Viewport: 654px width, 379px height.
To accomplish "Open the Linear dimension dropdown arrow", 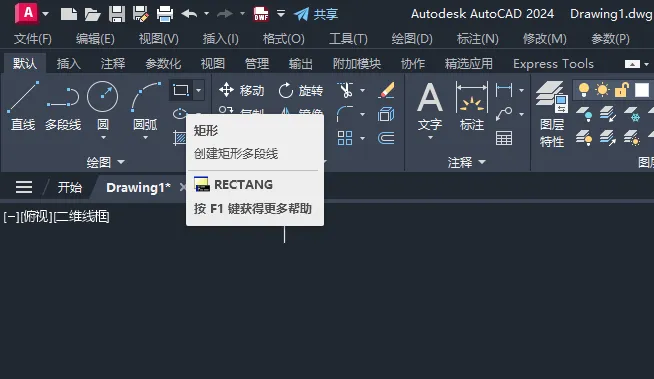I will [x=521, y=90].
